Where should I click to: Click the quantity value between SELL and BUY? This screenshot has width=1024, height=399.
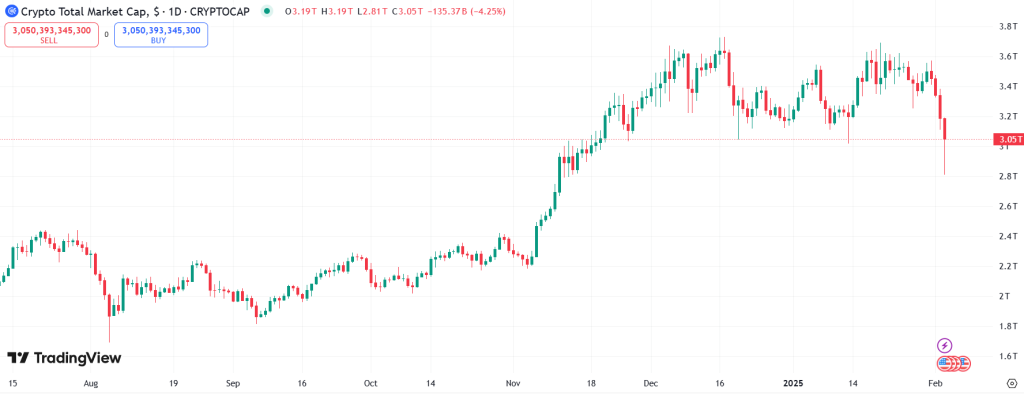tap(106, 35)
